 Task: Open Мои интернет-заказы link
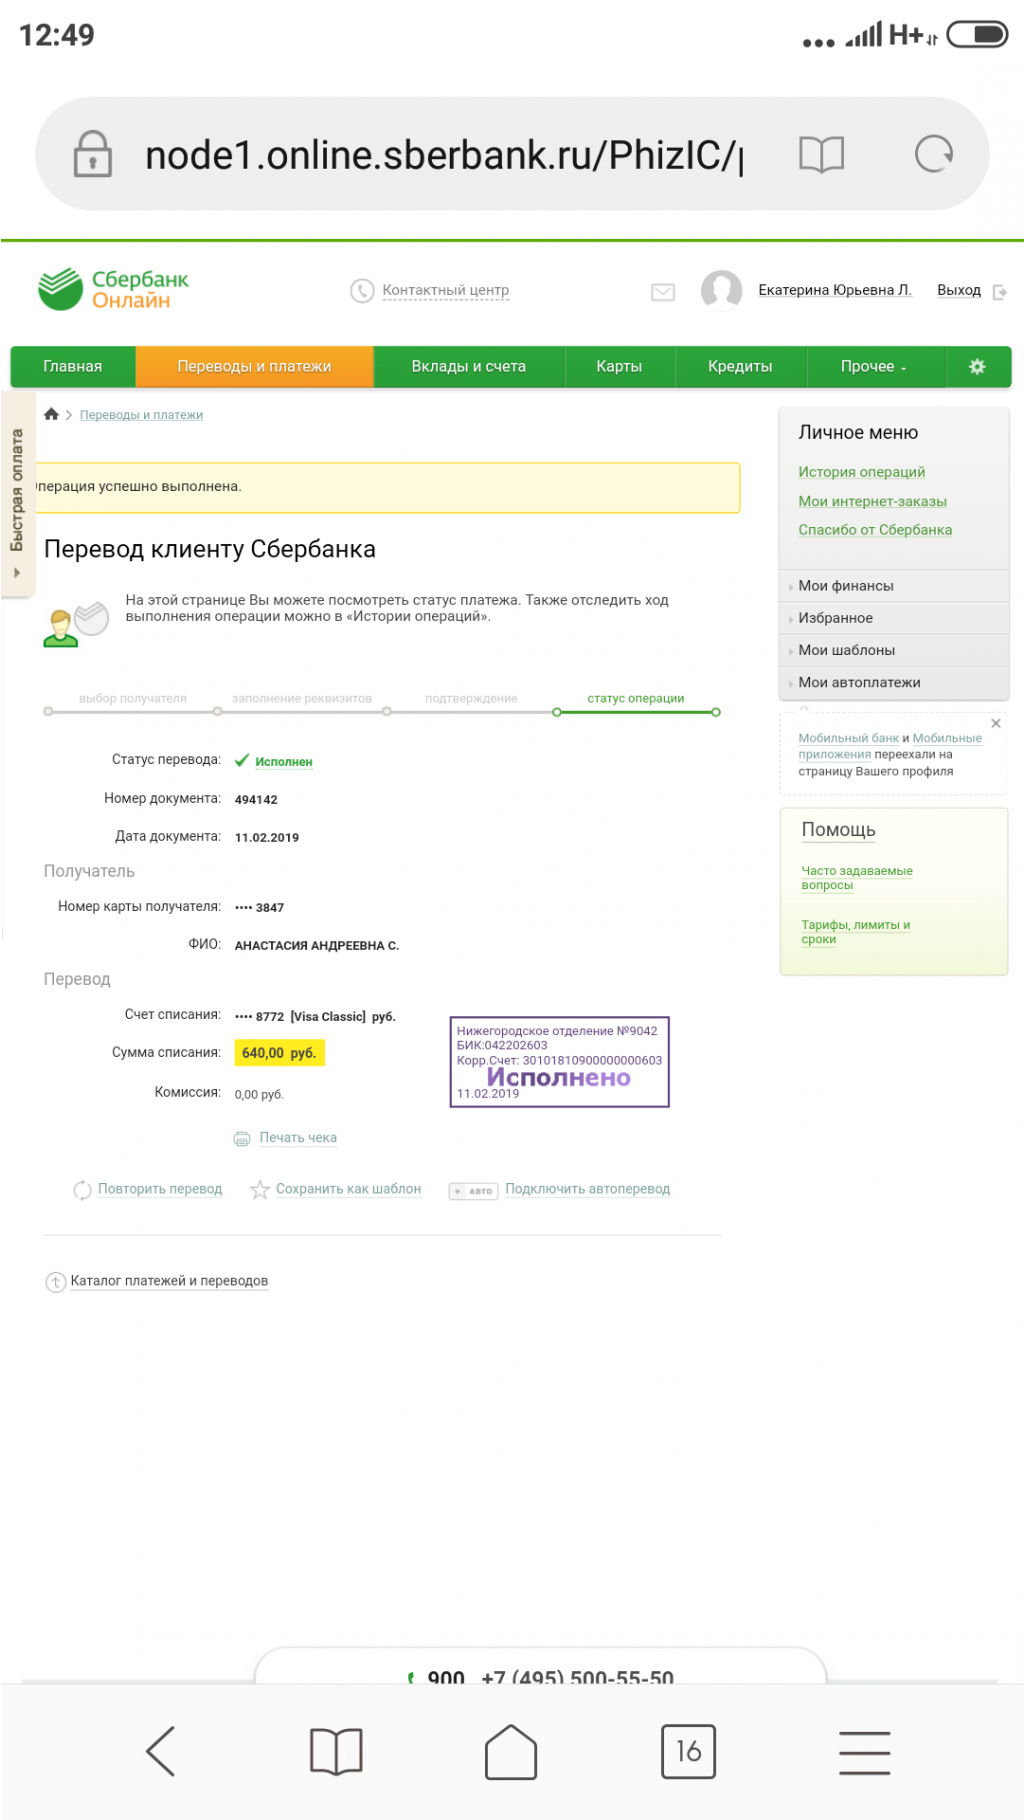pyautogui.click(x=873, y=501)
